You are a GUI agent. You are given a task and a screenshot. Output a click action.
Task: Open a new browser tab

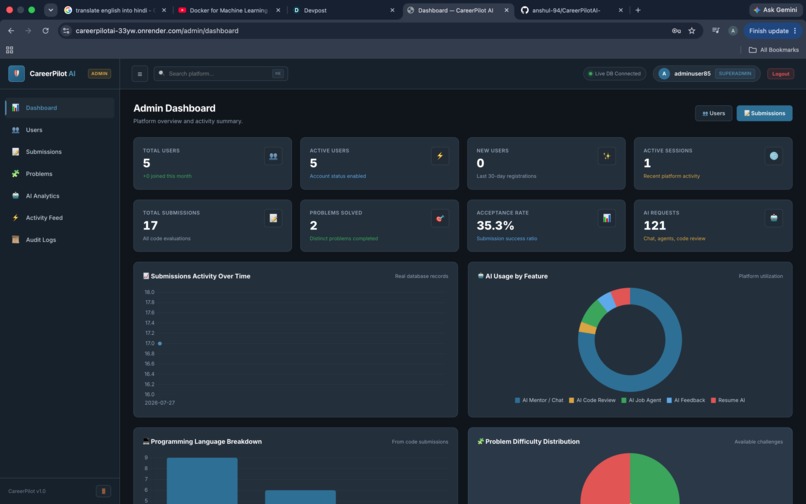click(x=638, y=10)
